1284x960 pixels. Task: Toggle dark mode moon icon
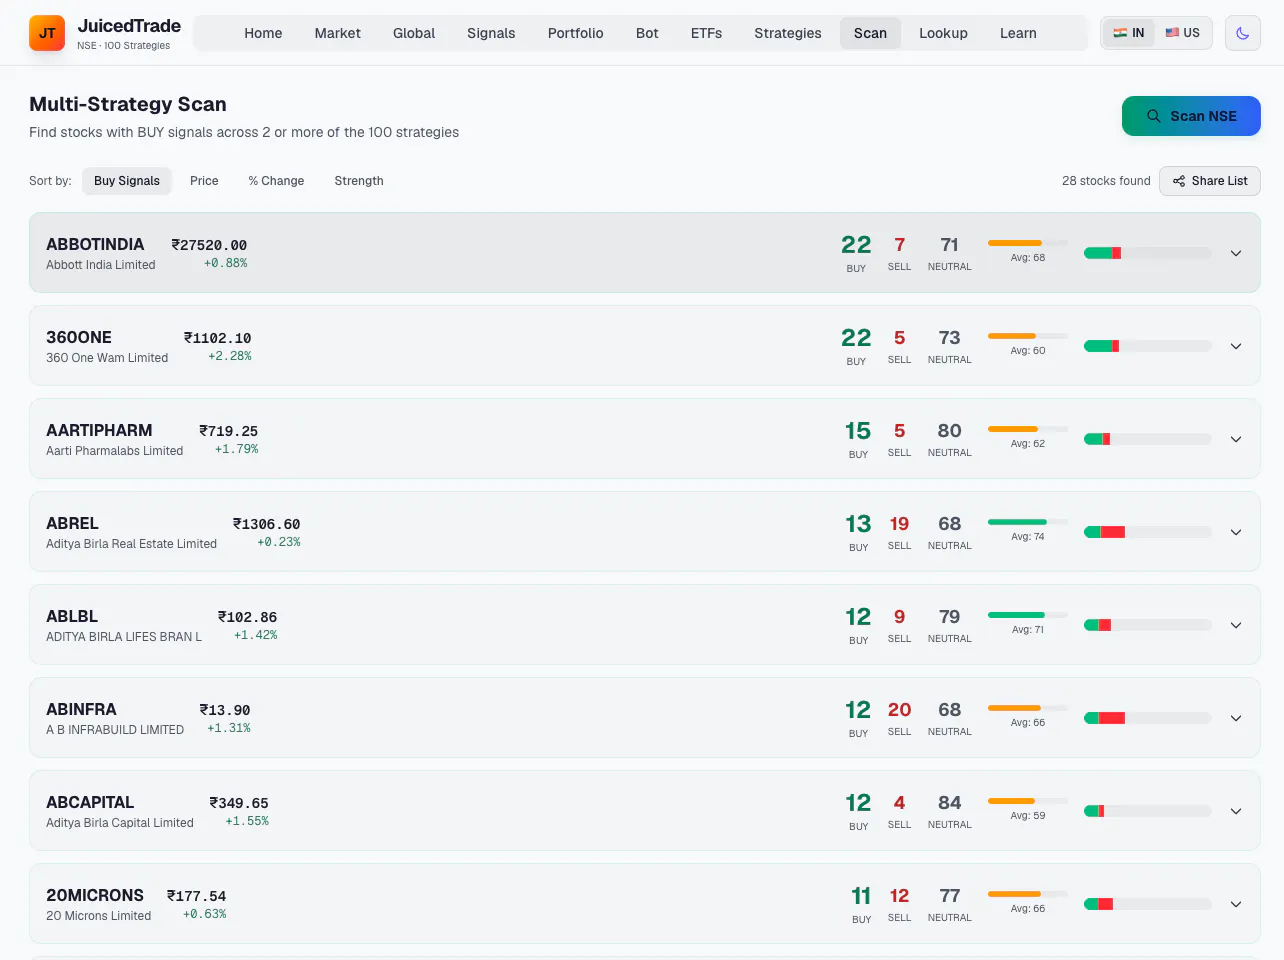[x=1242, y=33]
